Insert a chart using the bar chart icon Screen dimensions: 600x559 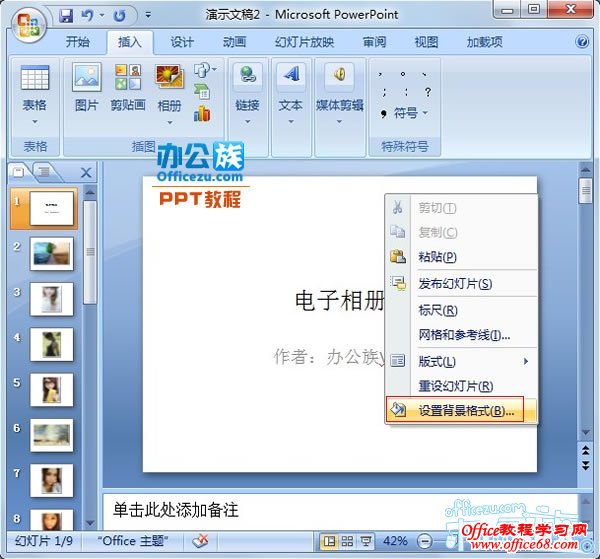click(202, 114)
